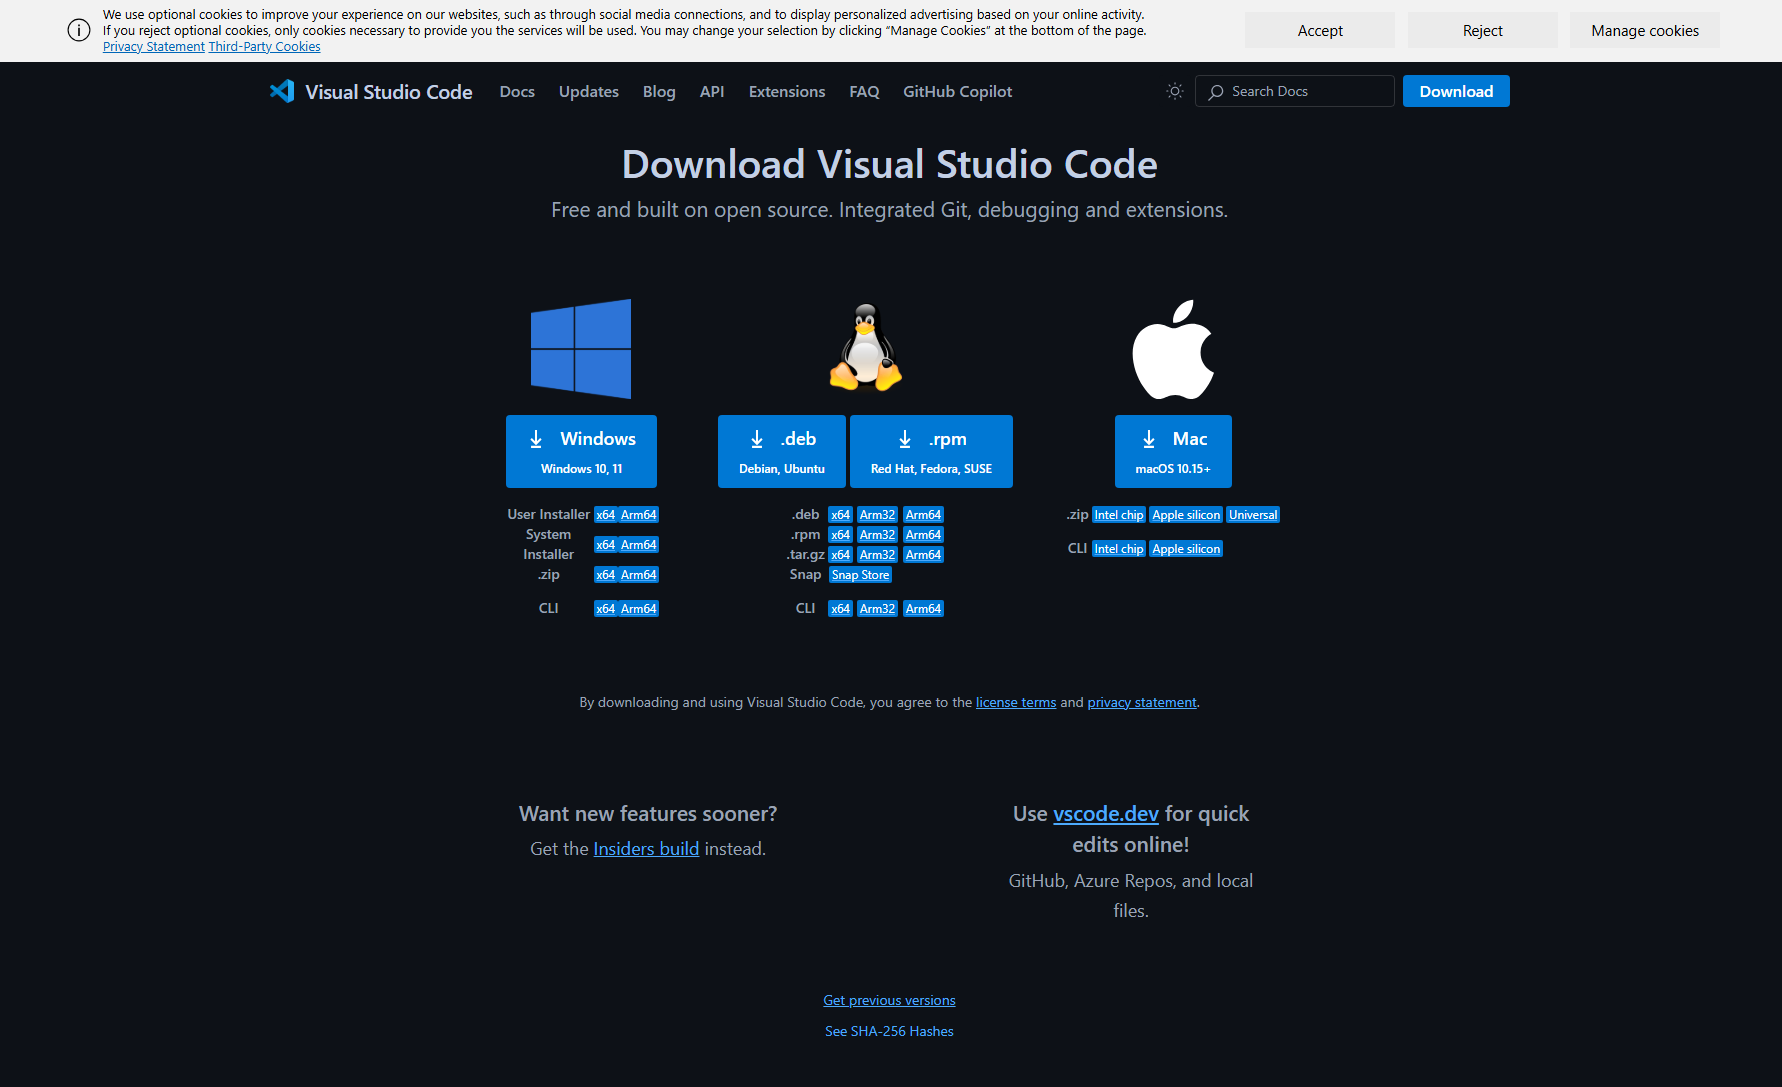Click the cookie banner info icon
This screenshot has width=1782, height=1087.
coord(79,30)
